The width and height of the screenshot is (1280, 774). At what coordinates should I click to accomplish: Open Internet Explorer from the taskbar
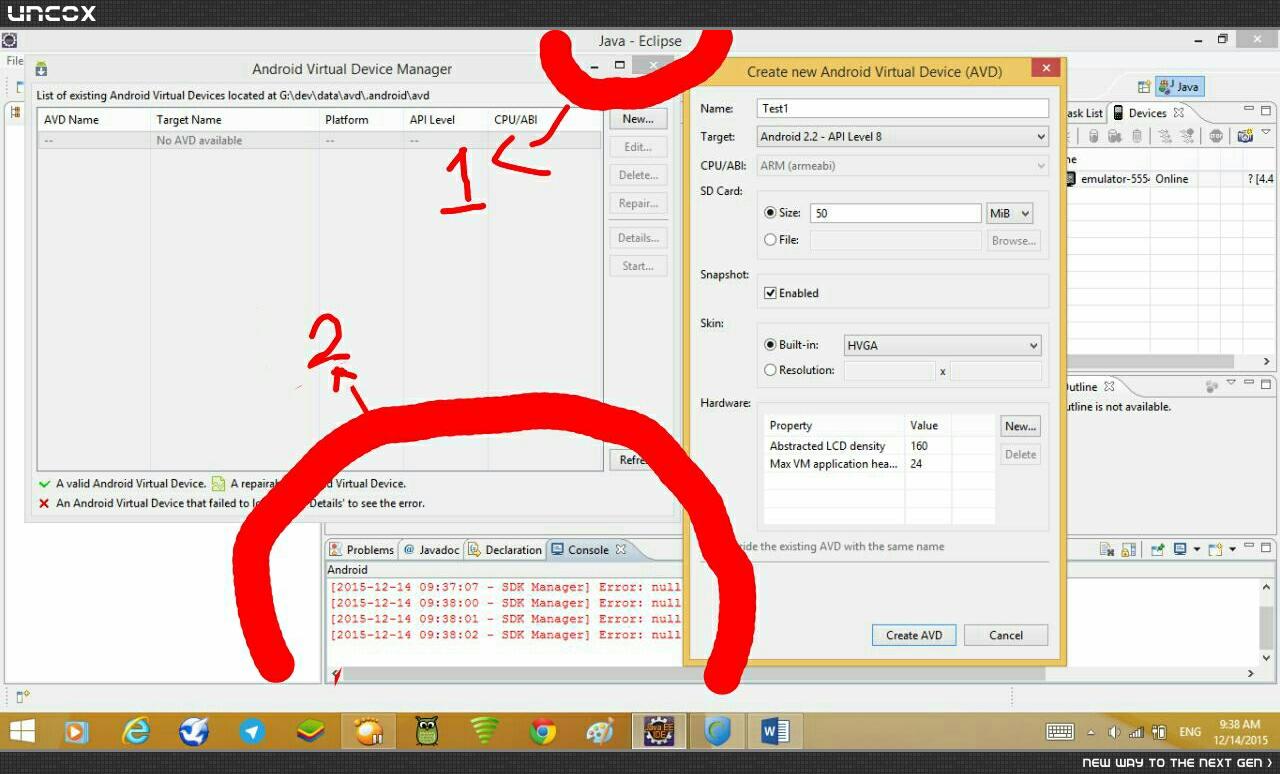tap(135, 732)
